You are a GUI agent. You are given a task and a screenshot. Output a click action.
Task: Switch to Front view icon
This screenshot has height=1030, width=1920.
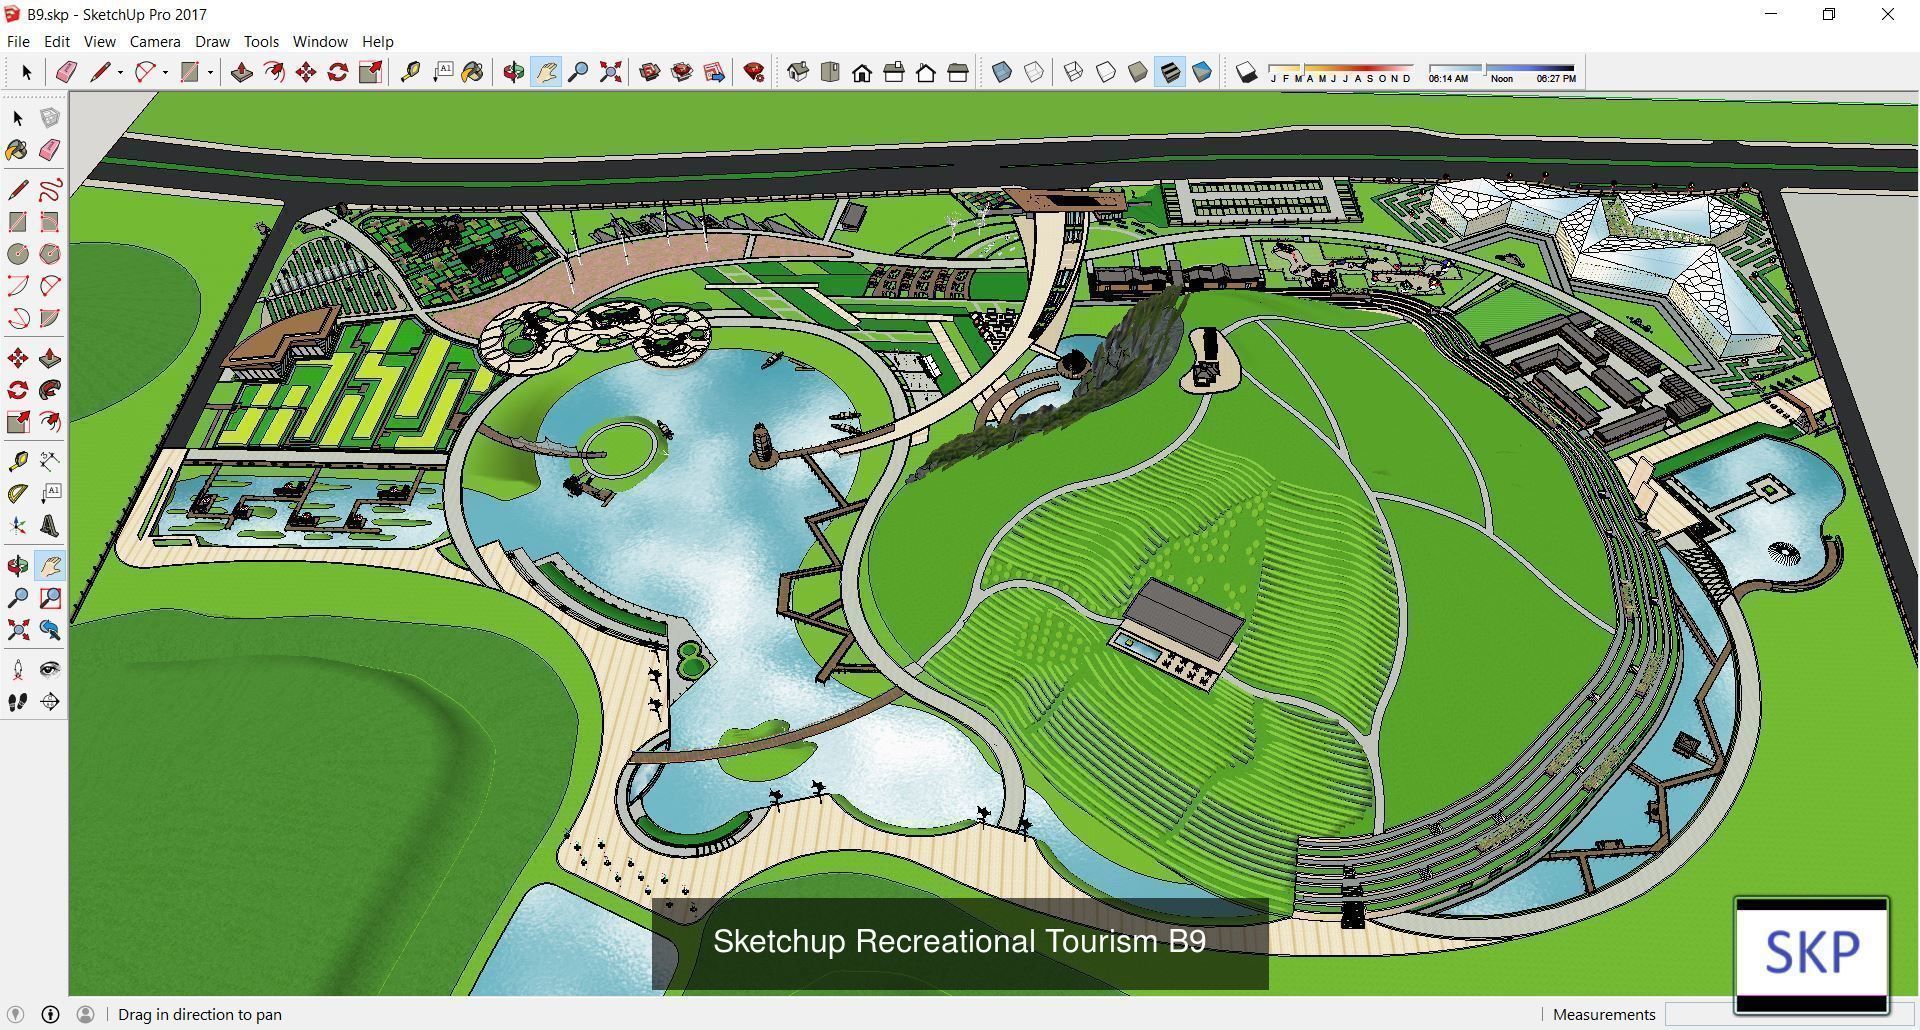pos(862,72)
